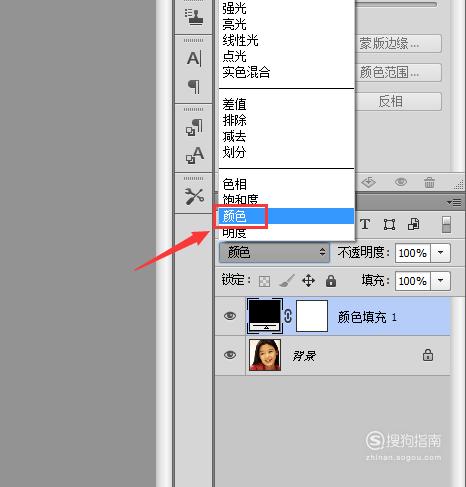Click the 背景 layer lock icon
Image resolution: width=466 pixels, height=487 pixels.
point(428,355)
